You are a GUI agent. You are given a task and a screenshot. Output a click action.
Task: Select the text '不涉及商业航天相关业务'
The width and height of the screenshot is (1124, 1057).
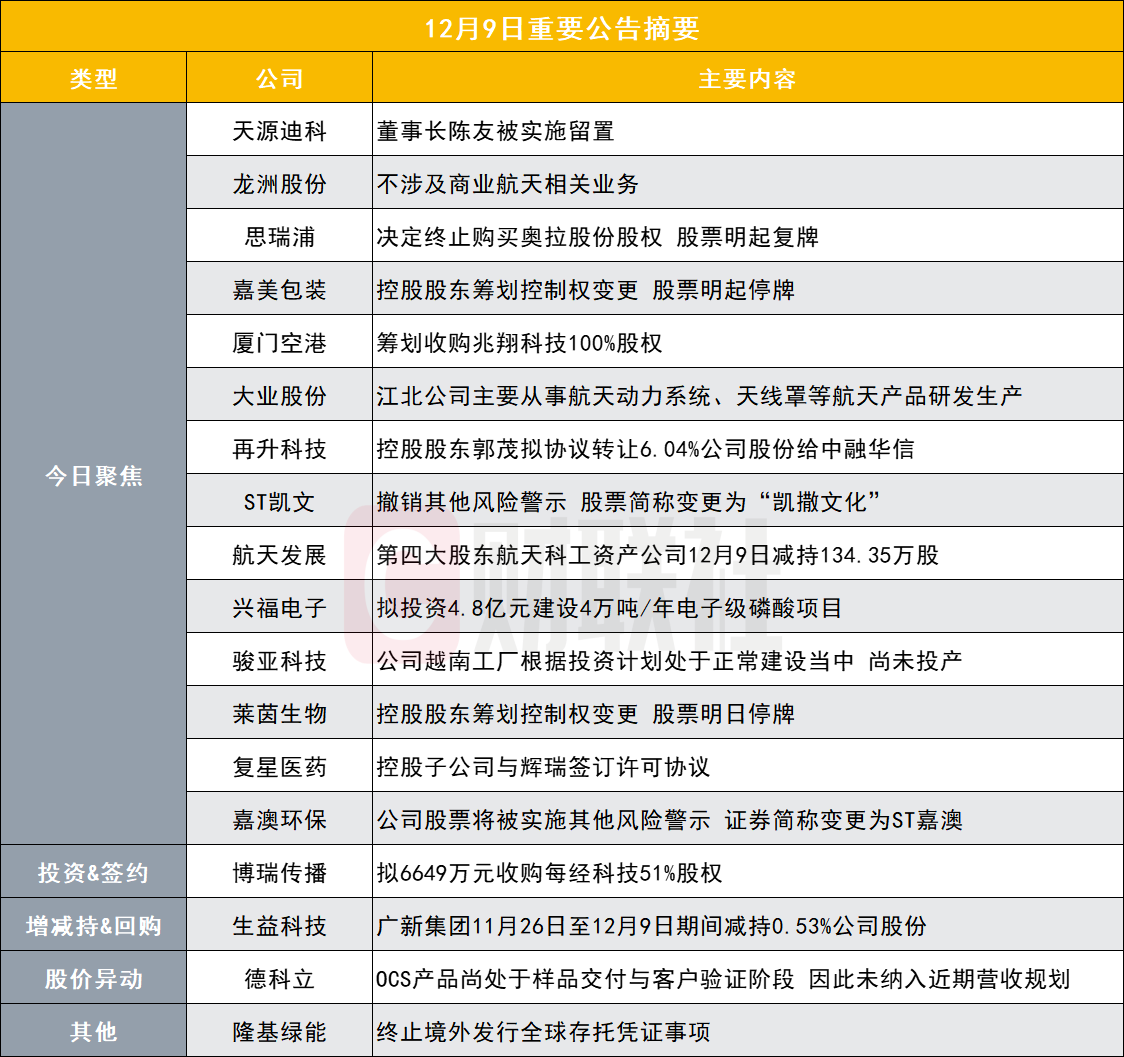pos(508,184)
